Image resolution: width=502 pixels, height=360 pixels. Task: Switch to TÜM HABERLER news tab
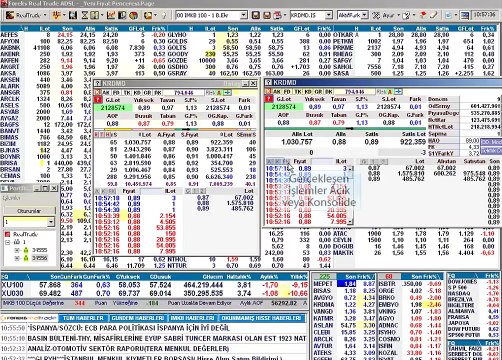click(x=83, y=318)
